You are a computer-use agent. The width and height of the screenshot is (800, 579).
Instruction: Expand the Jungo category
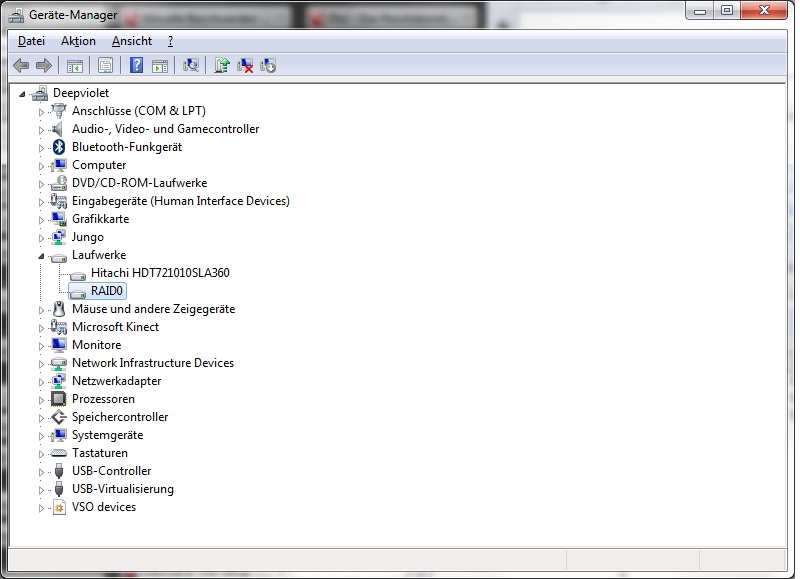(x=41, y=238)
